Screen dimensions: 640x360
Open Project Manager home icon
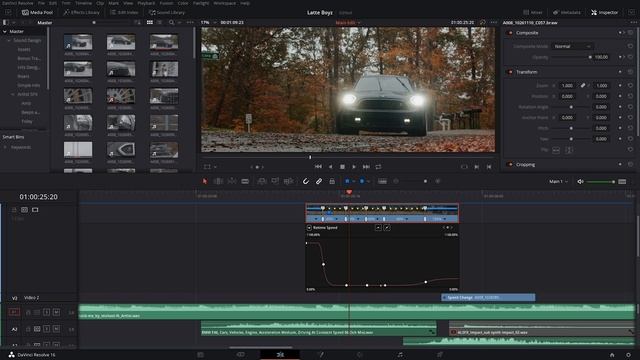(612, 355)
